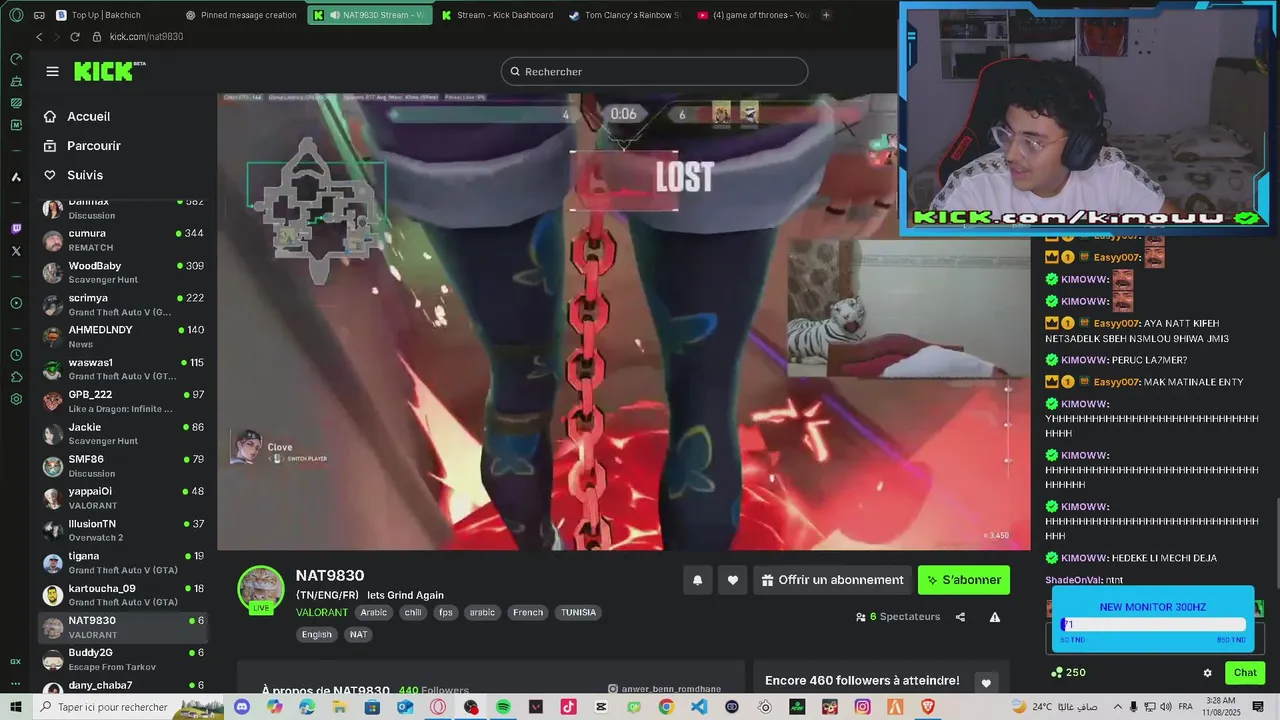
Task: Click the notification bell for NAT9830
Action: click(x=697, y=580)
